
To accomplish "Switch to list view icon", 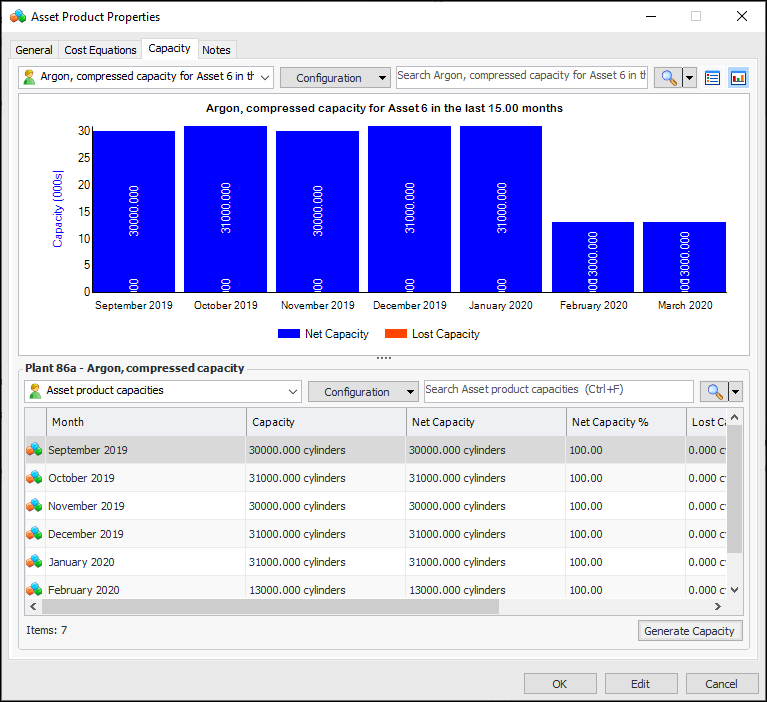I will click(713, 78).
